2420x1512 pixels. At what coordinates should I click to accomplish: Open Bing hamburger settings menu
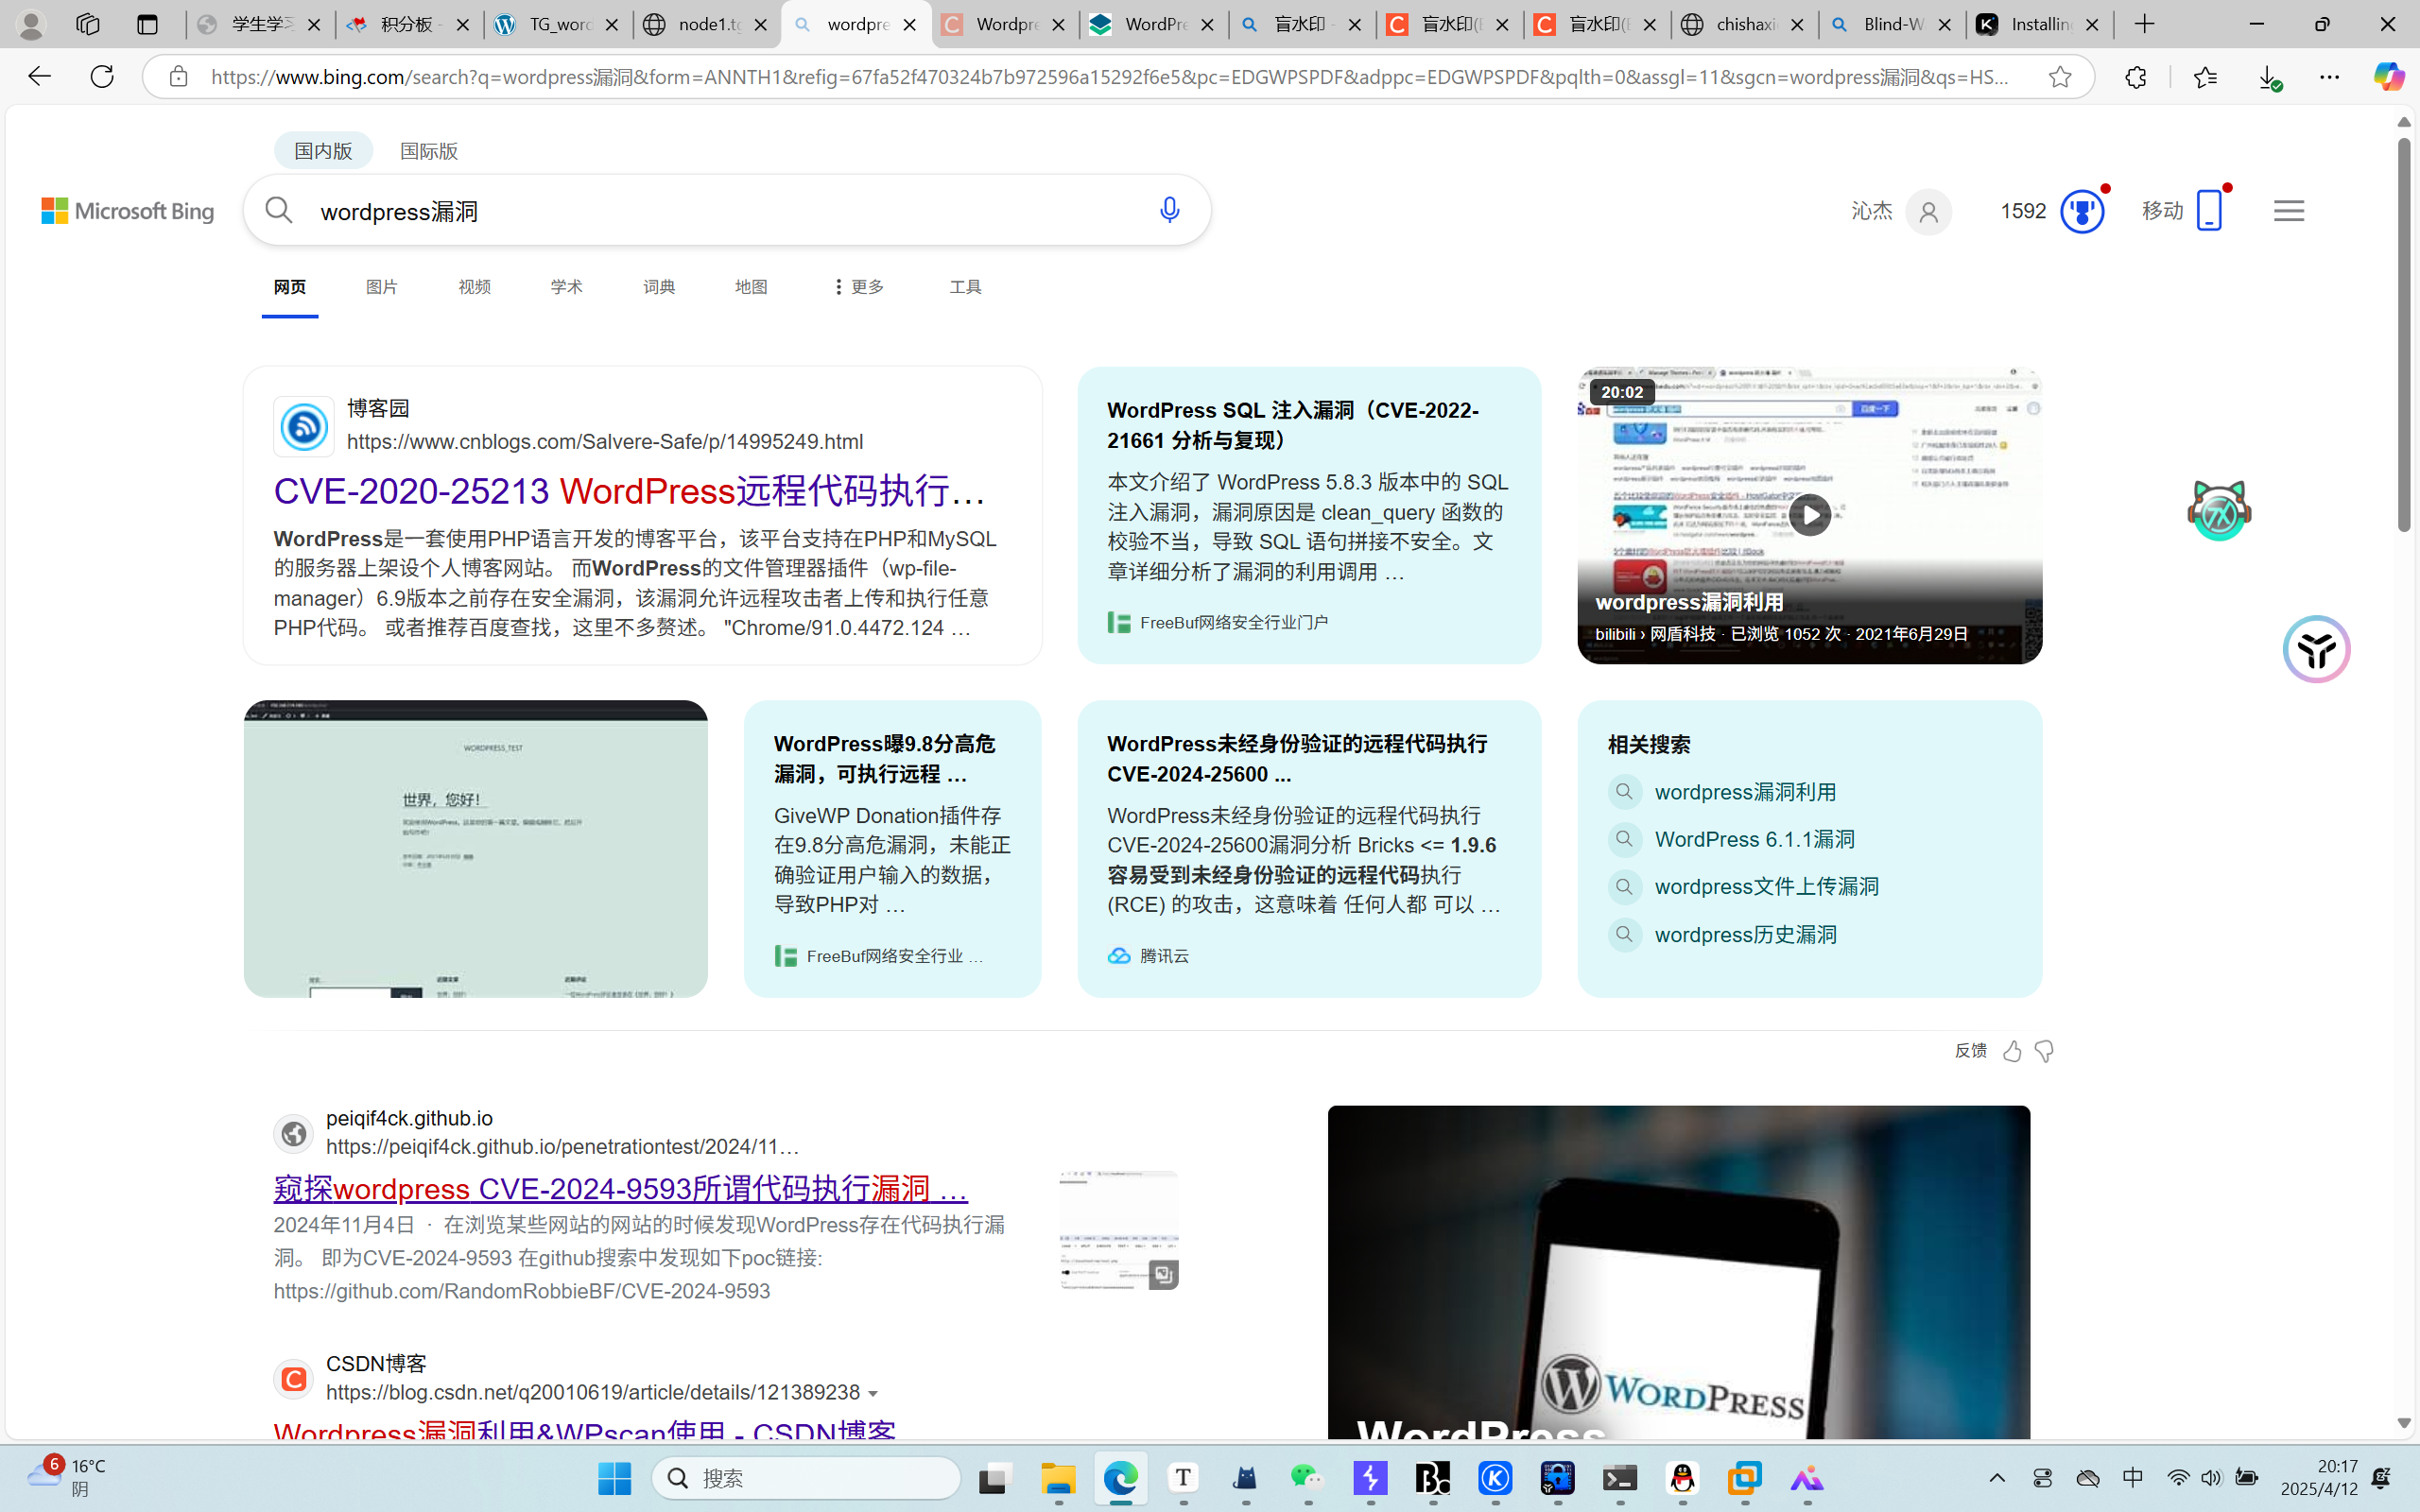(x=2288, y=211)
